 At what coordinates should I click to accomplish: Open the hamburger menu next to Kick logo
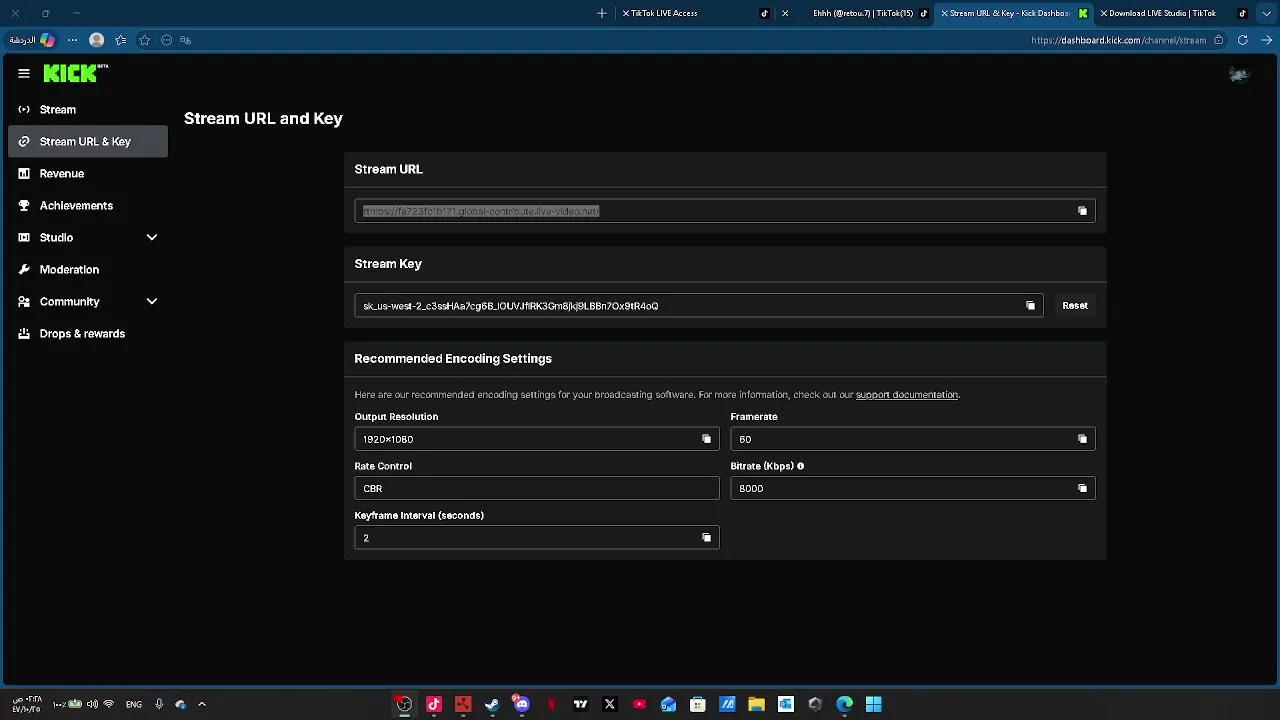click(x=24, y=73)
